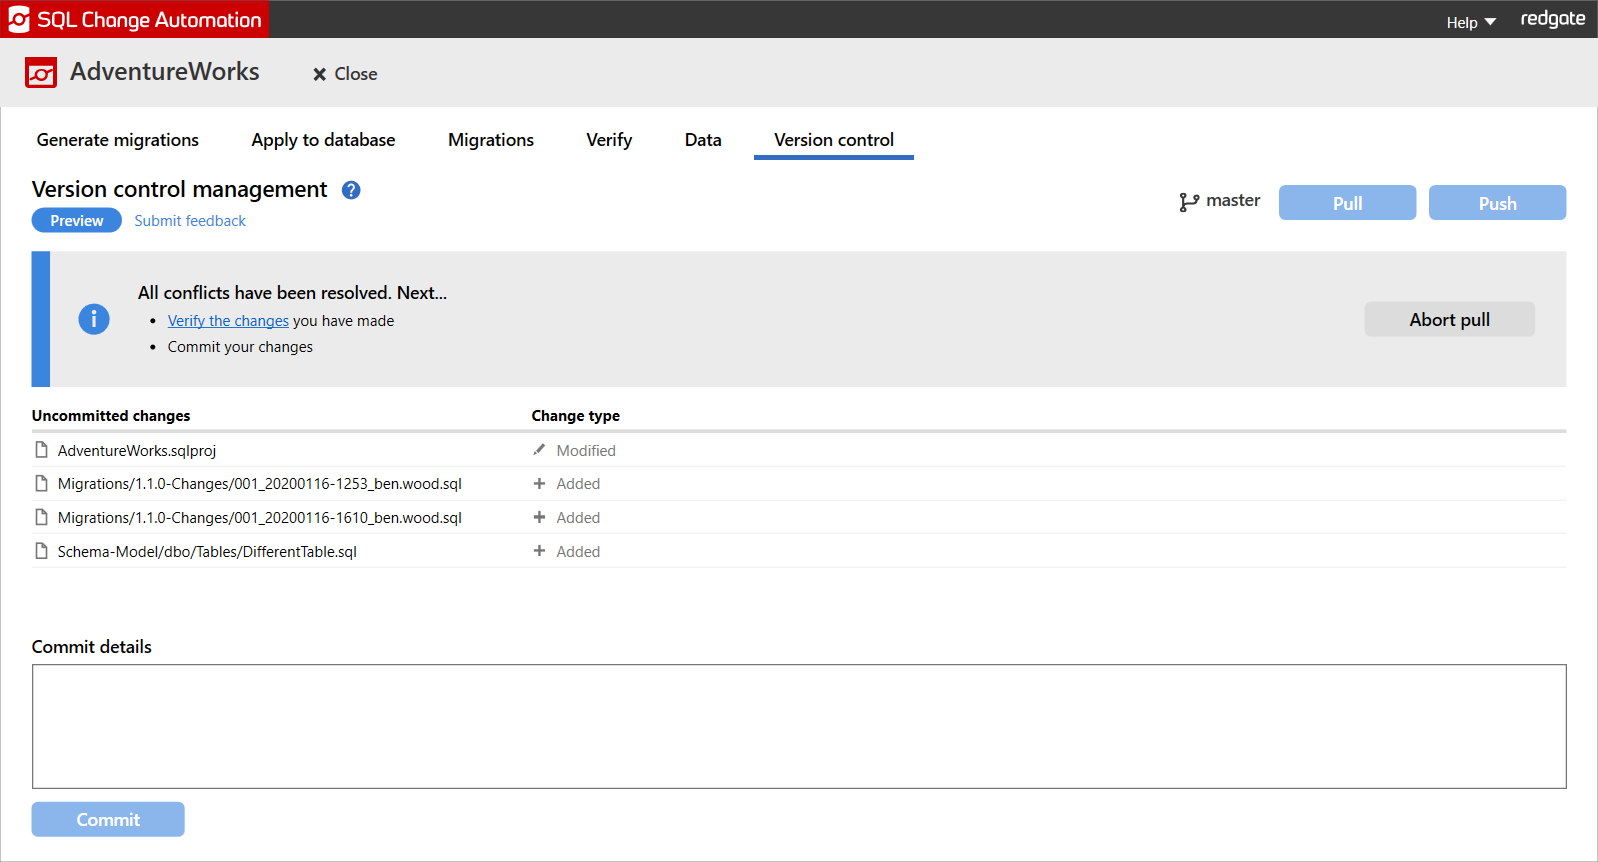Go to the Migrations tab
The image size is (1598, 862).
click(x=491, y=140)
